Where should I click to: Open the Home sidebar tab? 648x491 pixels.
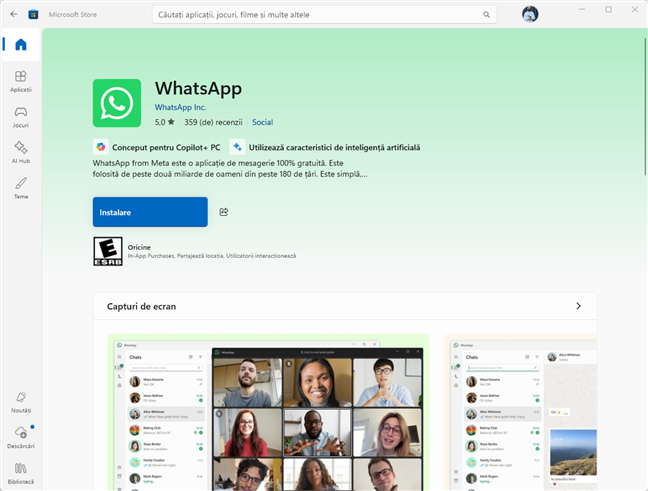[x=21, y=44]
